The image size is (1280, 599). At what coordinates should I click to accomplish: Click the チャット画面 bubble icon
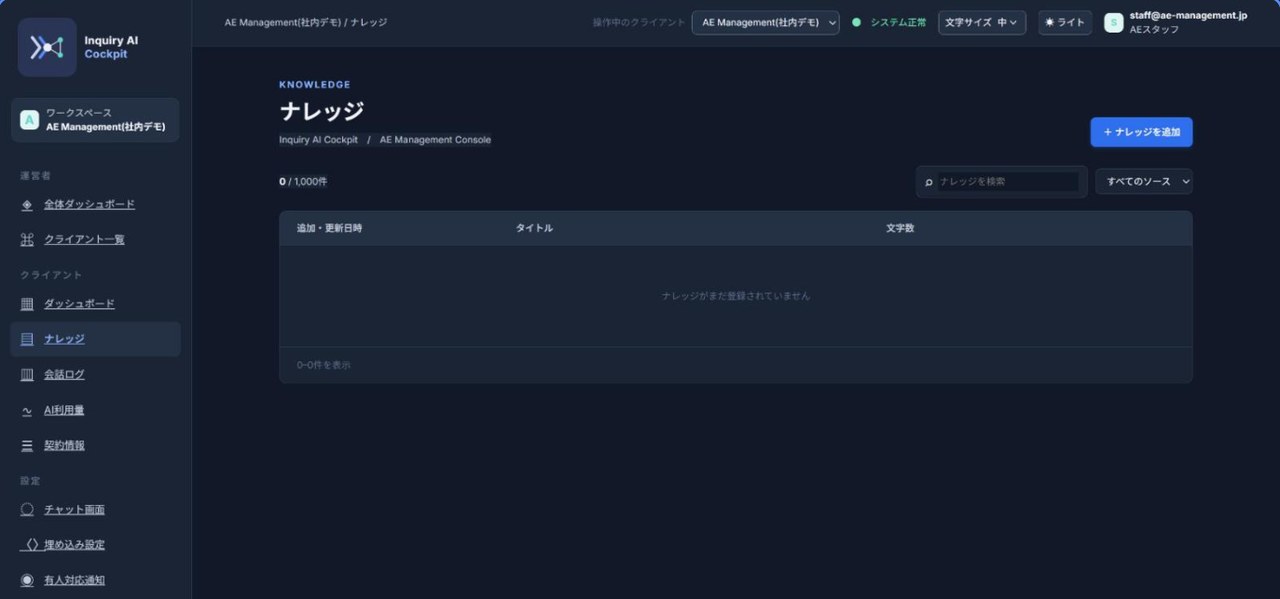pos(27,510)
